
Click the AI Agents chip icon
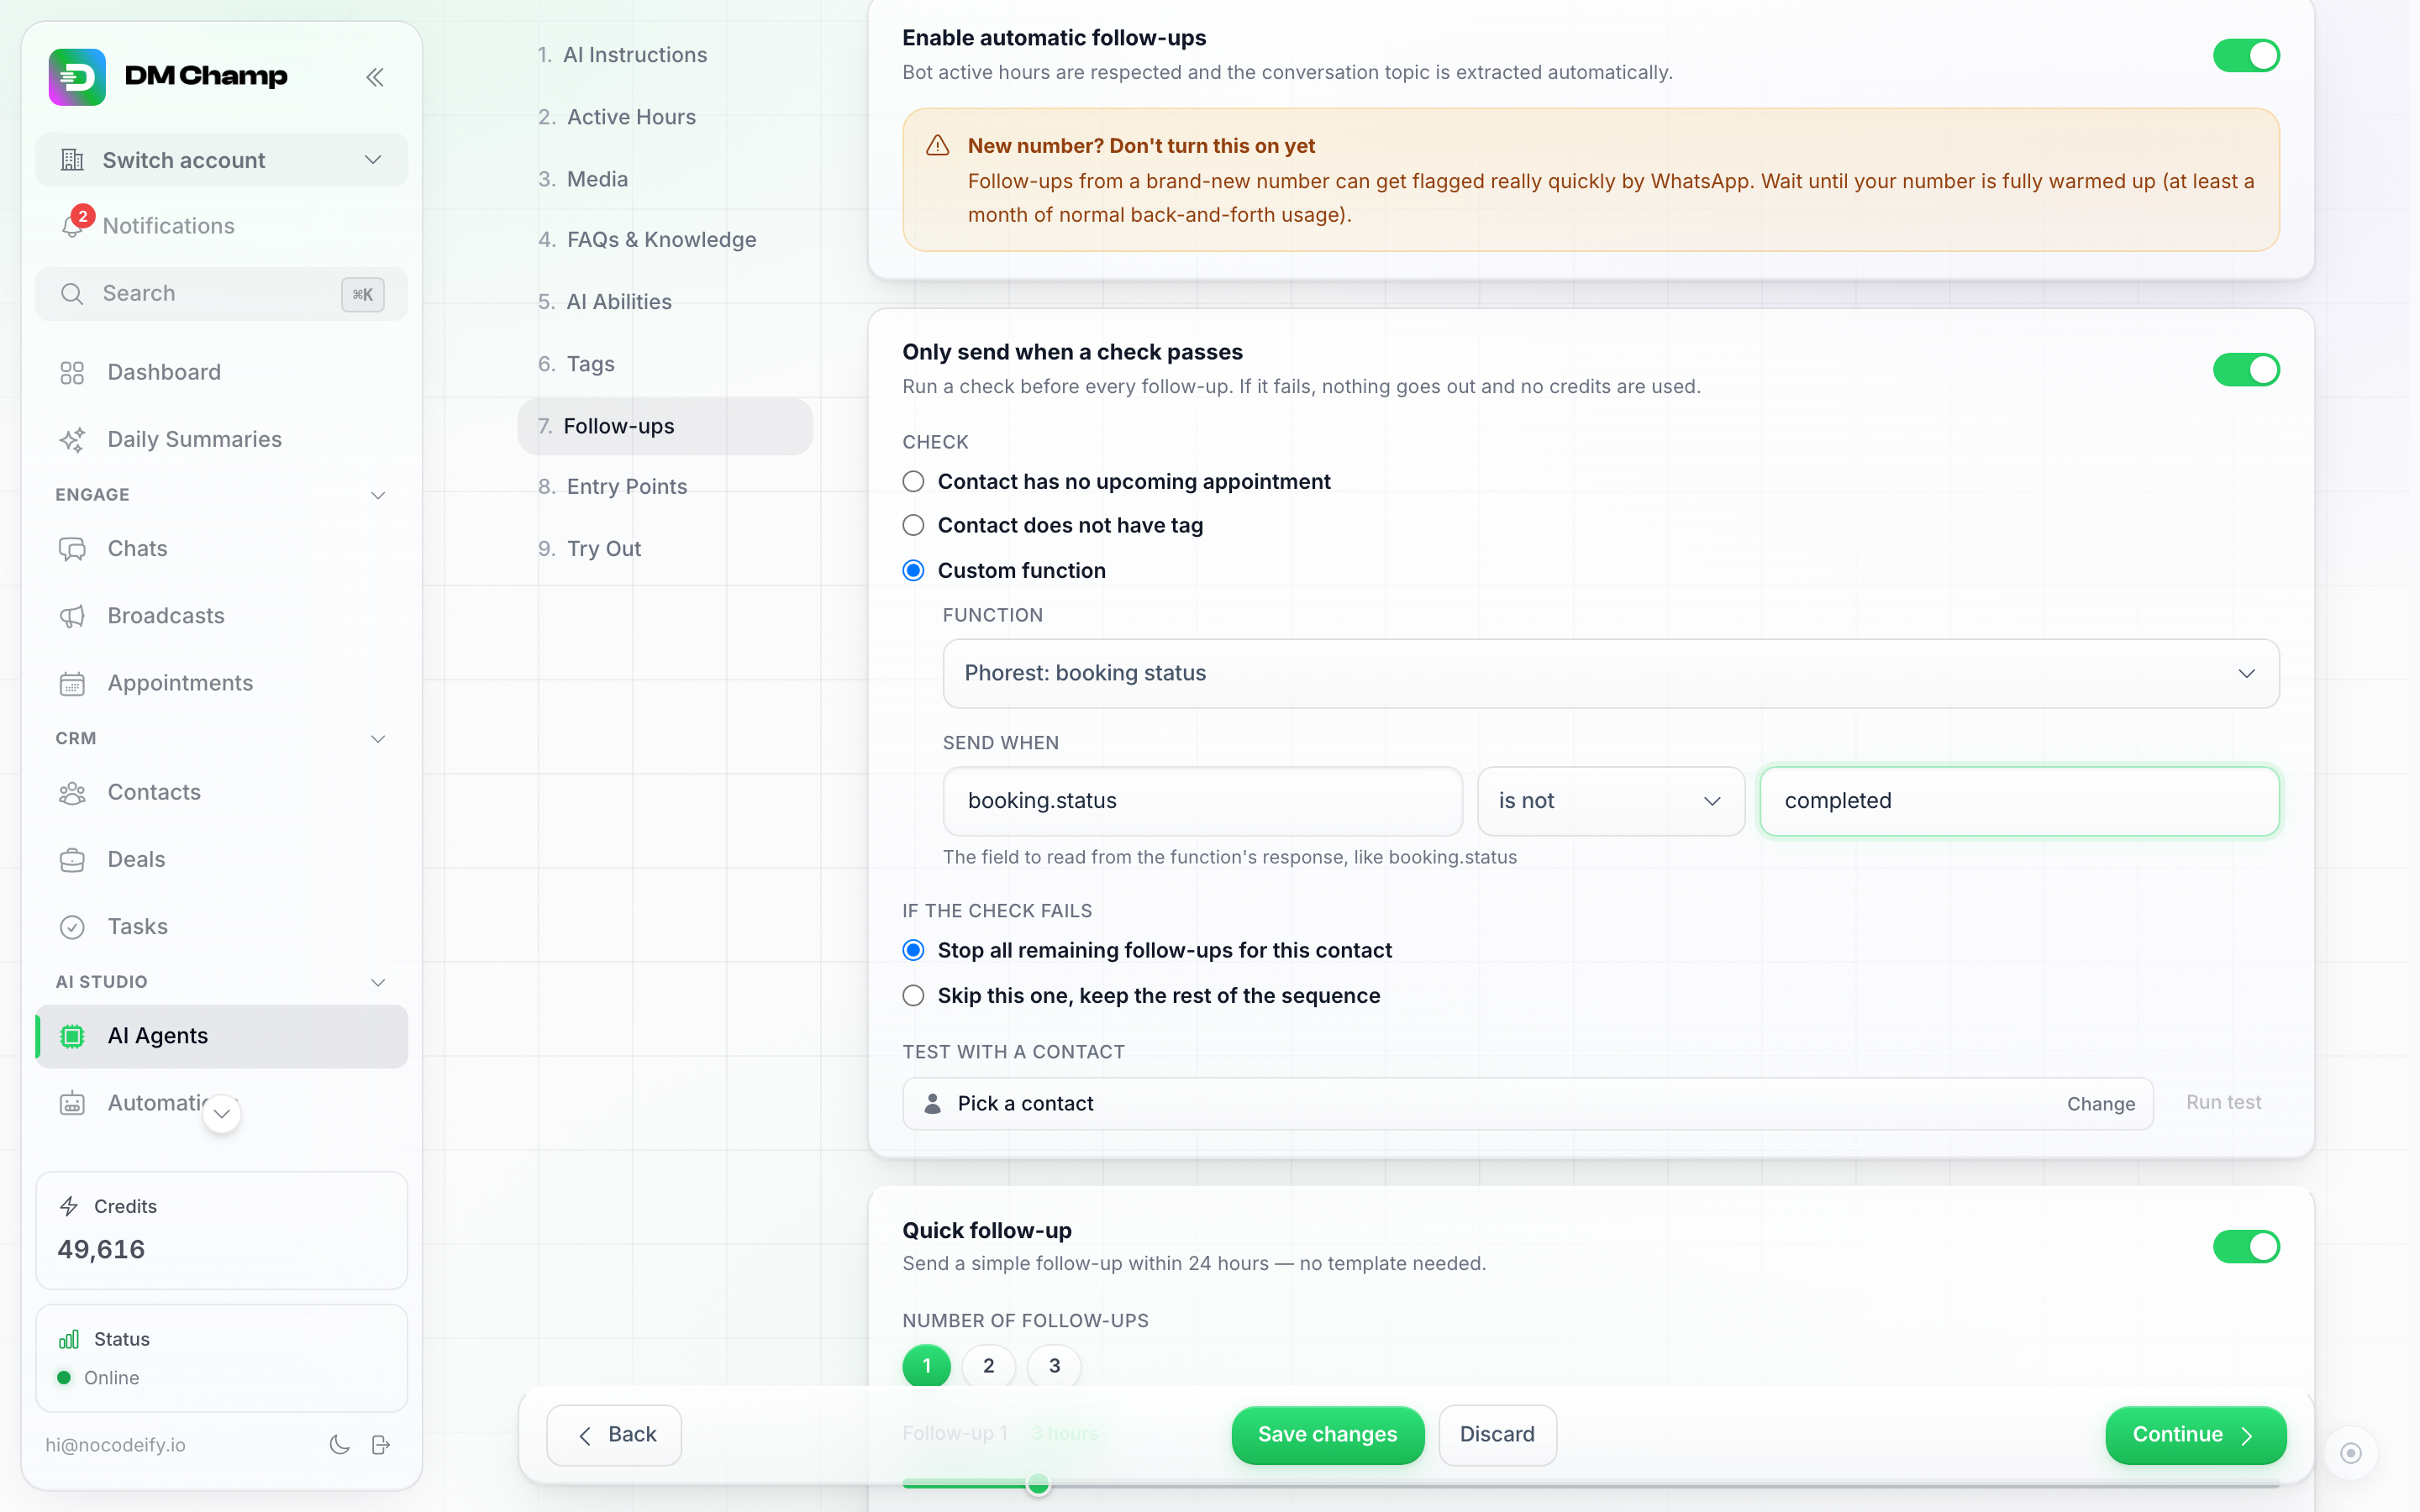click(72, 1036)
